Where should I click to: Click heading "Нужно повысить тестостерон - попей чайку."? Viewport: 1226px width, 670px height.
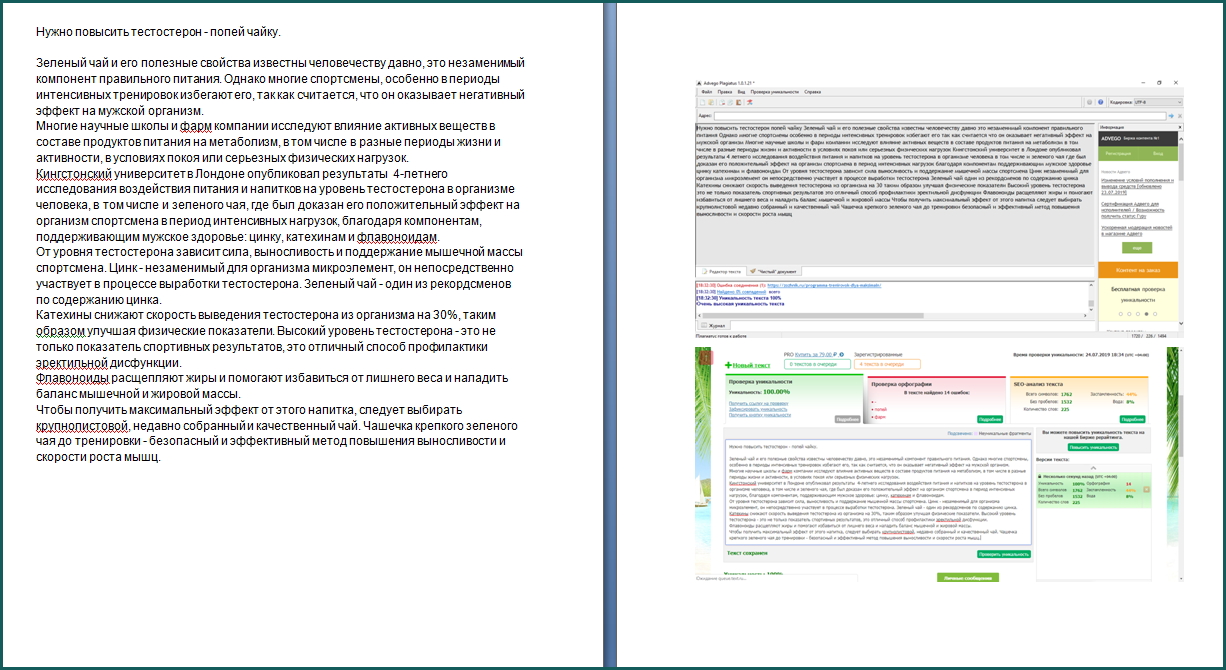pyautogui.click(x=158, y=32)
